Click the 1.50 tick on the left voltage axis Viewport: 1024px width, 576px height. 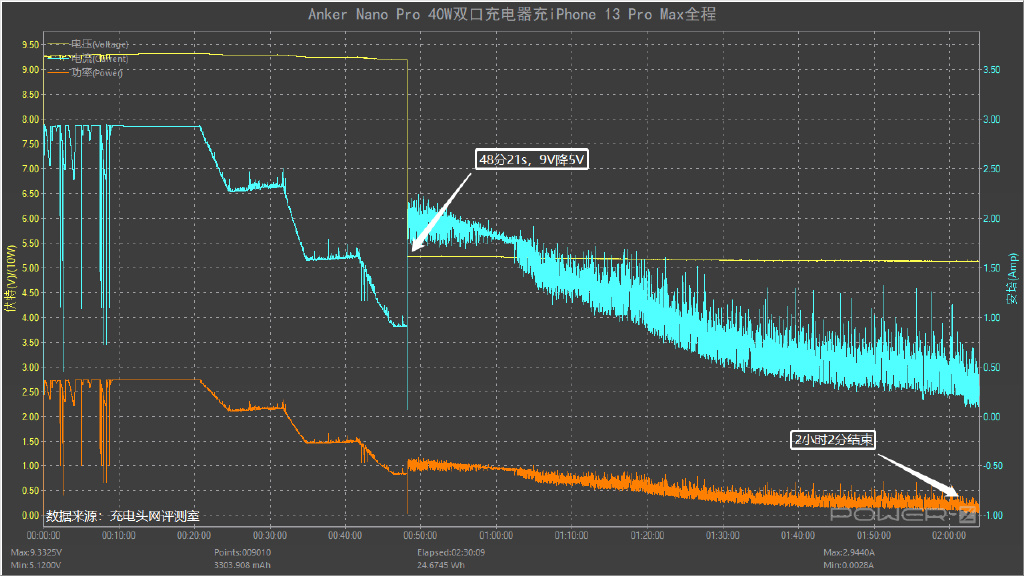(x=31, y=441)
